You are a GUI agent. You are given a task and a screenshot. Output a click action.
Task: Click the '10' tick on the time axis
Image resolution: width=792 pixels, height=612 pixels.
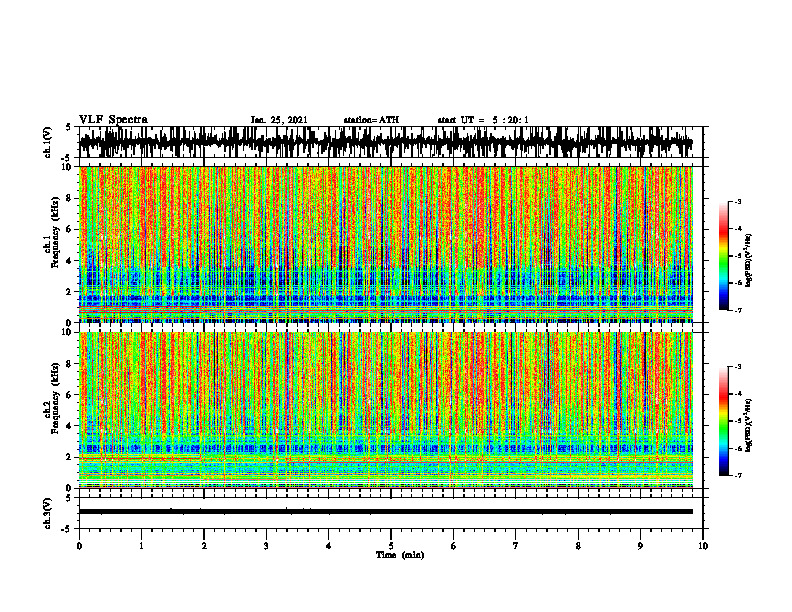click(703, 546)
